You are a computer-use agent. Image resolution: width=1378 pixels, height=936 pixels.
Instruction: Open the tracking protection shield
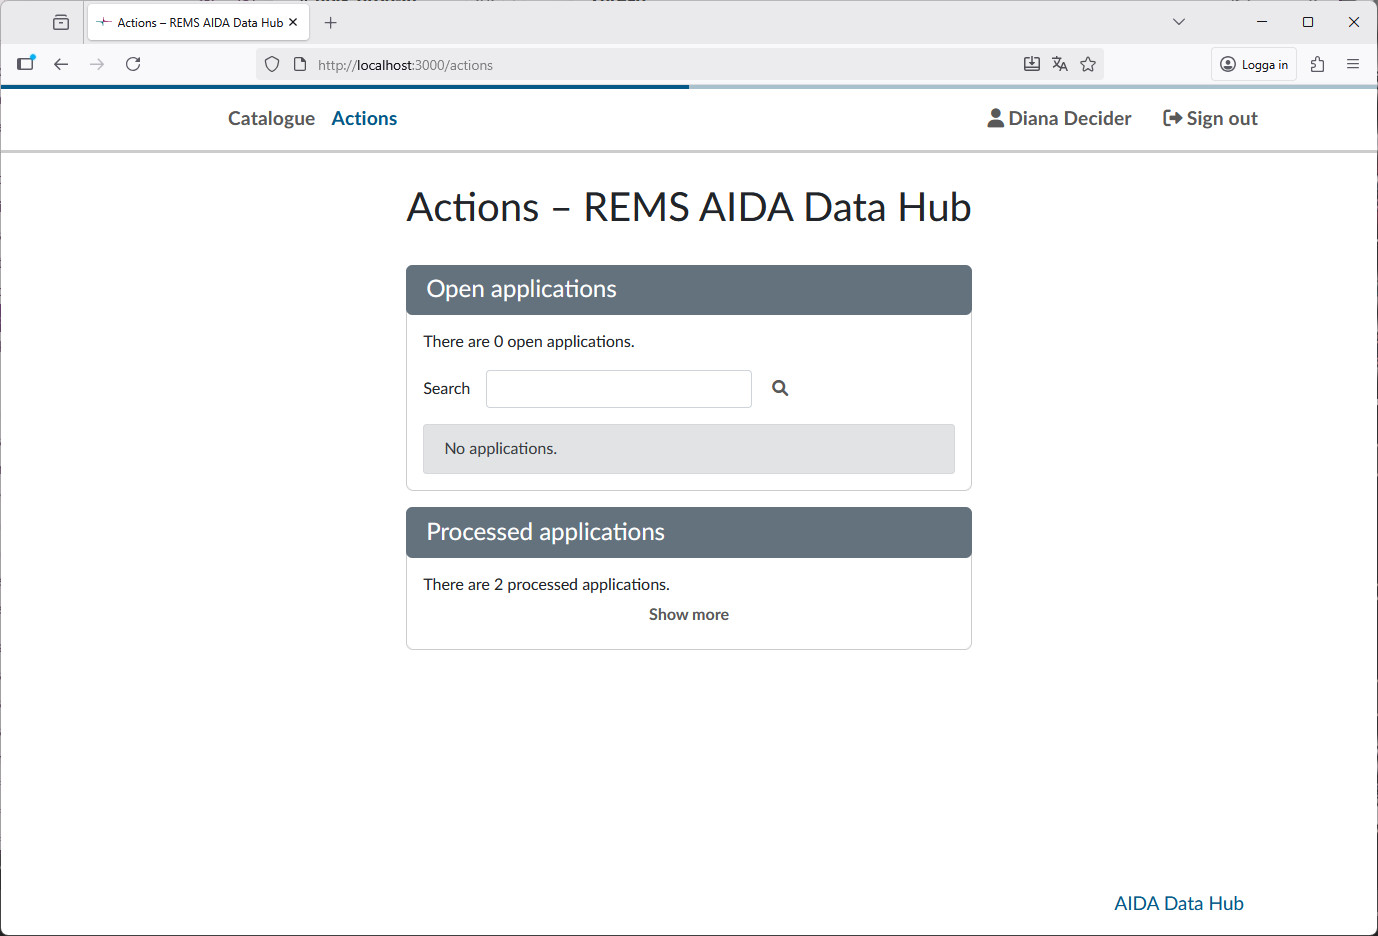coord(271,63)
